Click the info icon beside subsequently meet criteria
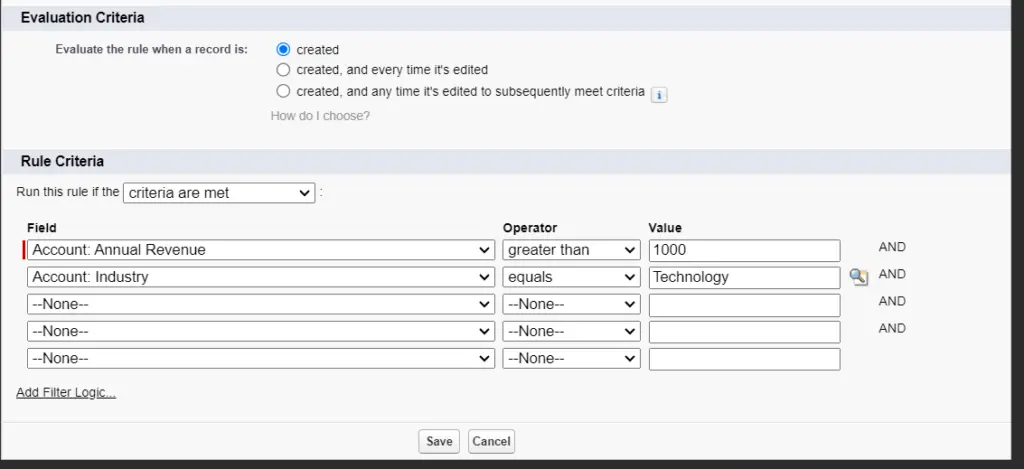1024x469 pixels. tap(659, 94)
